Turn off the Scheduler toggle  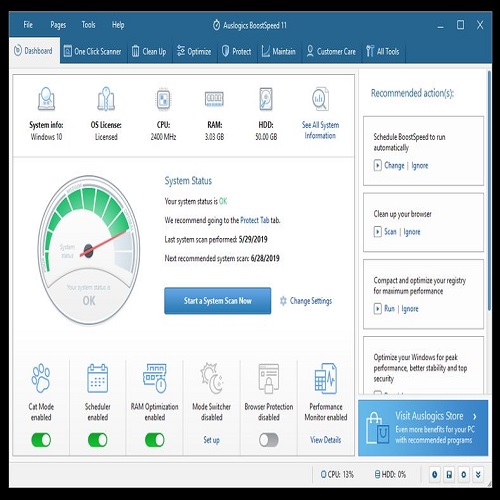[x=98, y=440]
